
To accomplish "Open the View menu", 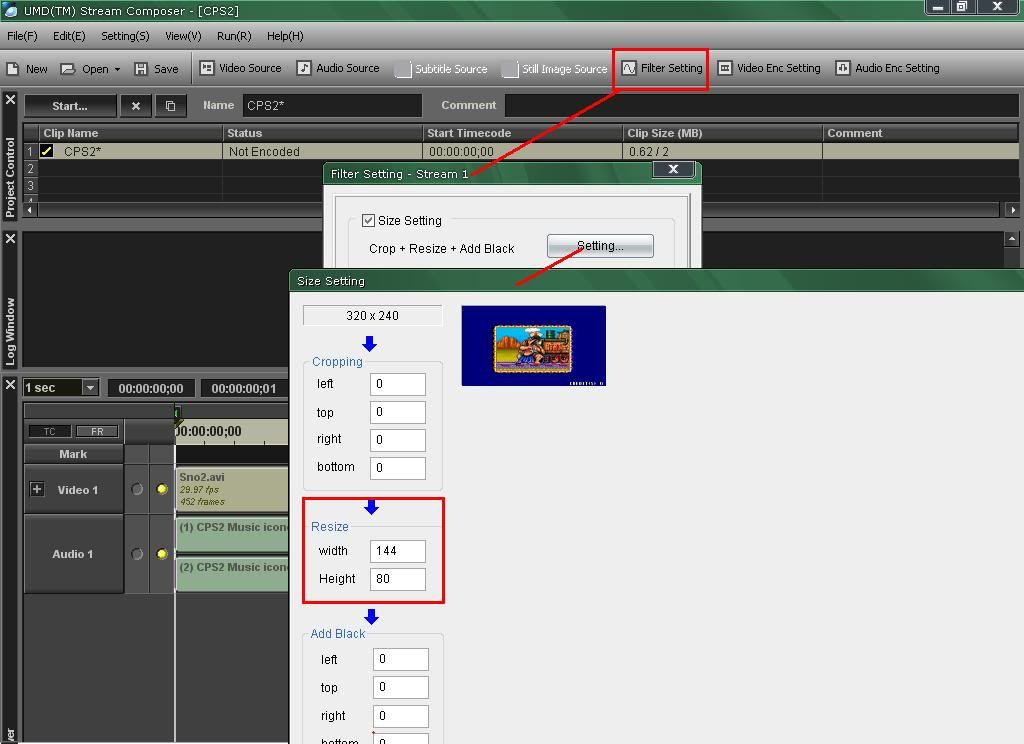I will tap(183, 36).
